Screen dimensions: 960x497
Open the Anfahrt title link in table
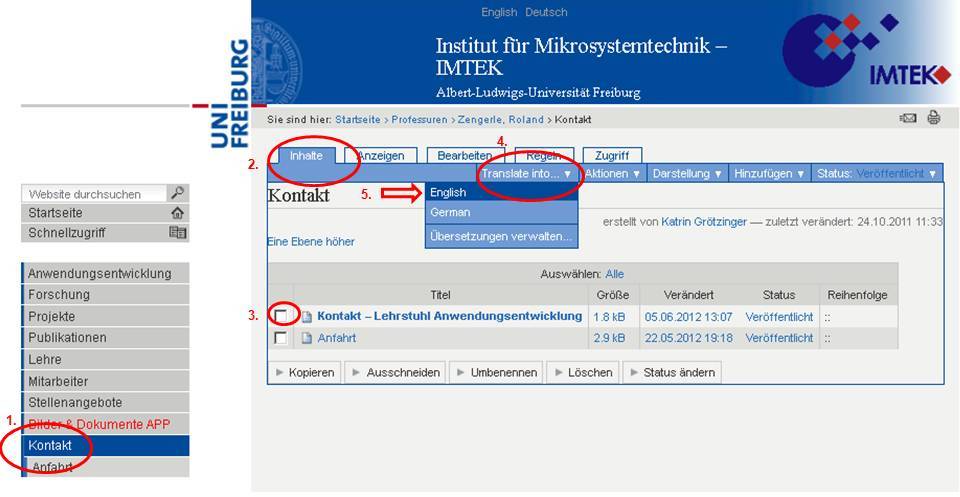click(x=337, y=338)
